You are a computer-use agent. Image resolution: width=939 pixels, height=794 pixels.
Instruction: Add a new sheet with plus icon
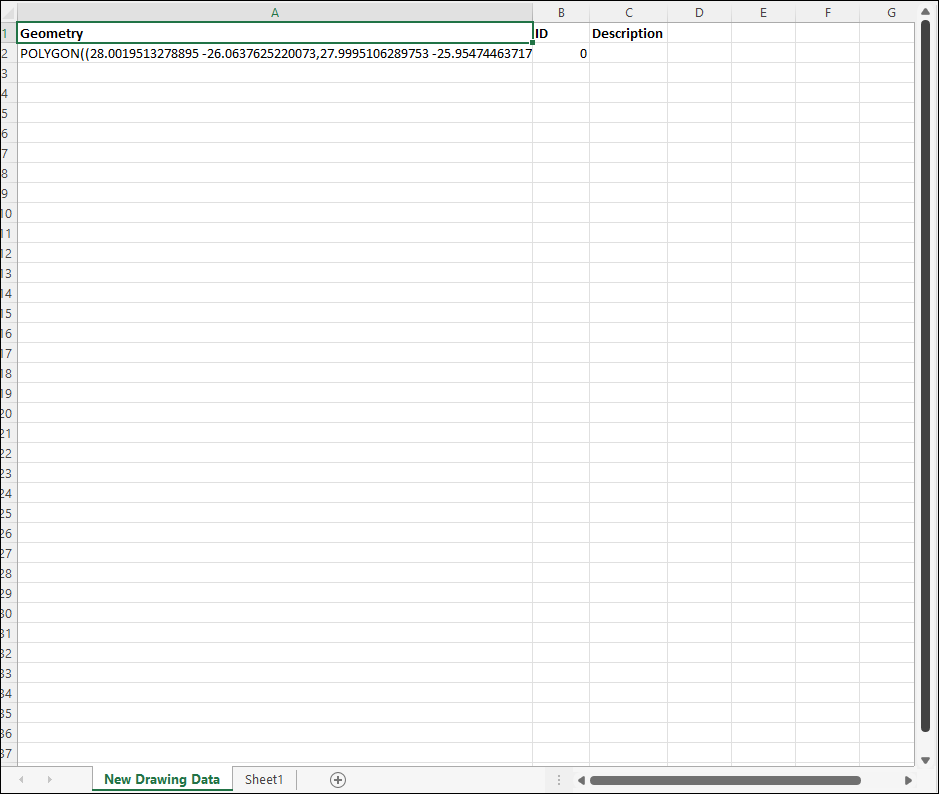[x=338, y=780]
